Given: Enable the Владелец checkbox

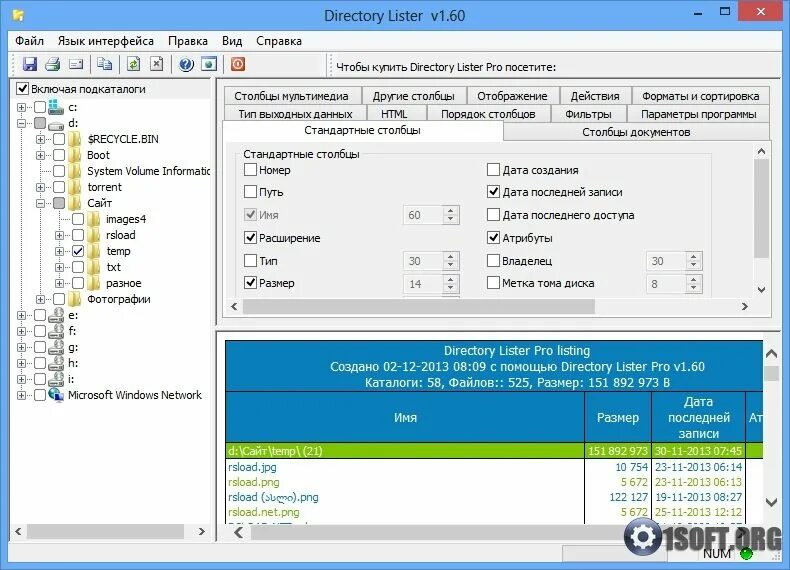Looking at the screenshot, I should (x=493, y=261).
